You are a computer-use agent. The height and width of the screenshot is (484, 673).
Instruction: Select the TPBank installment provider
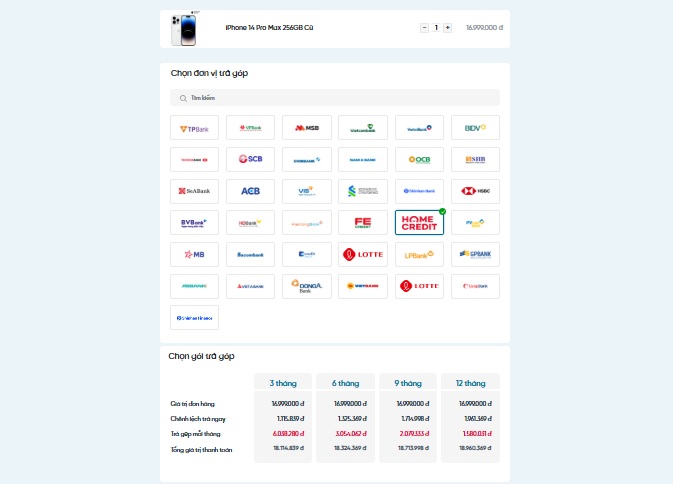[x=194, y=128]
